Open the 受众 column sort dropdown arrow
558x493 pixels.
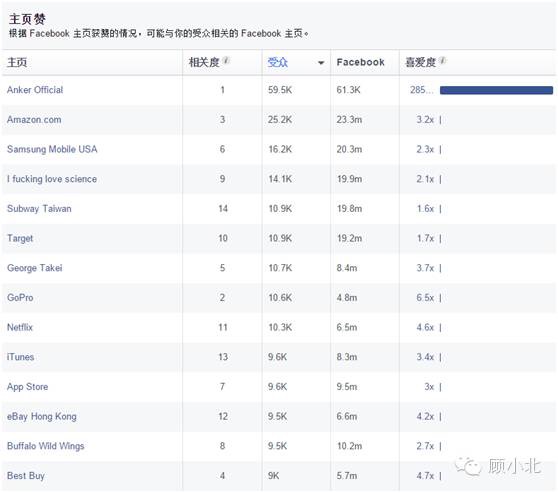[x=321, y=63]
